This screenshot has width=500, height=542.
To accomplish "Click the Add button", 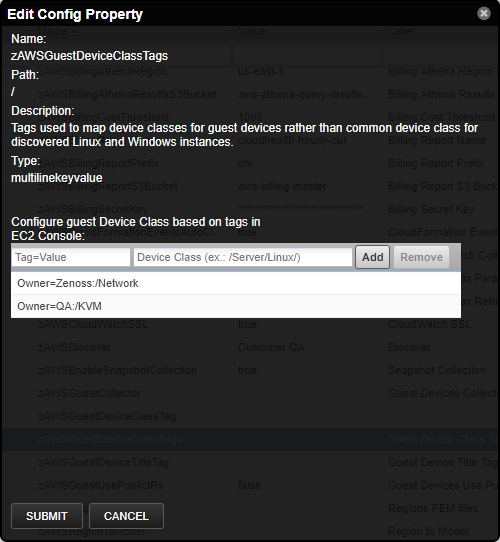I will pos(372,257).
